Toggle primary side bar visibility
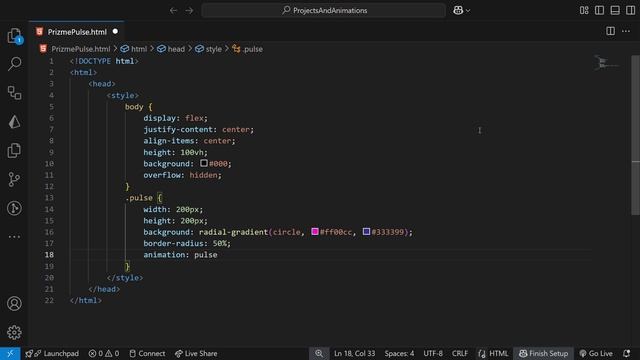Image resolution: width=640 pixels, height=360 pixels. coord(599,10)
